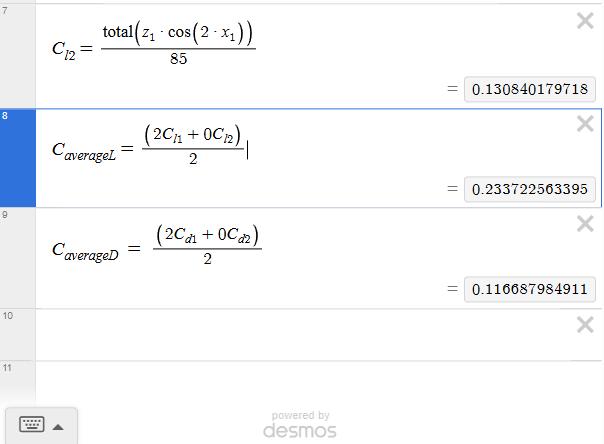Select the 0.233722563395 result box
Screen dimensions: 604x444
click(x=530, y=189)
